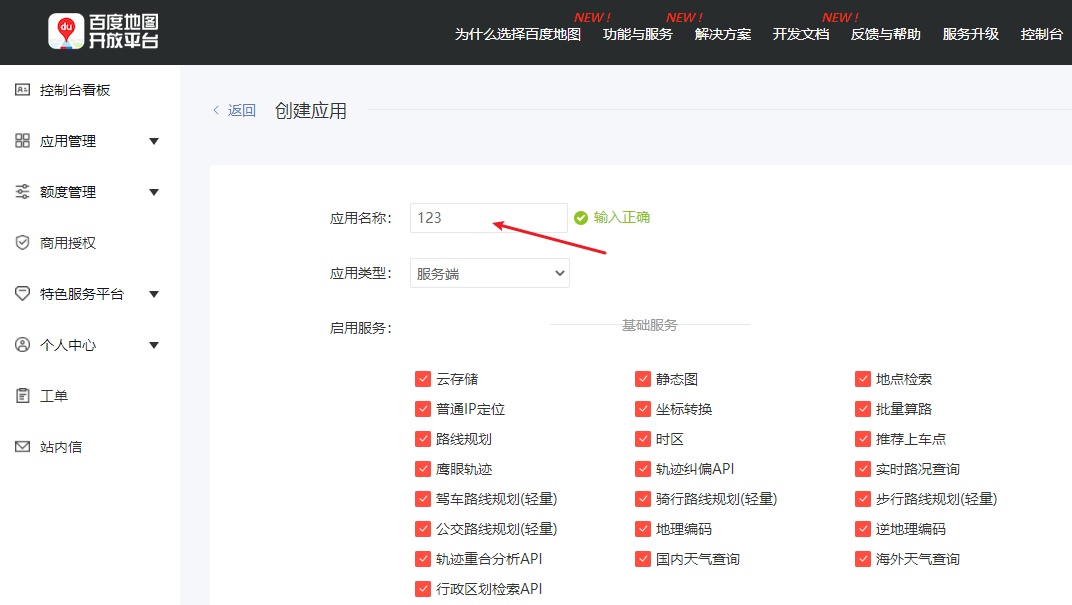Viewport: 1072px width, 605px height.
Task: Toggle the 驾车路线规划(轻量) checkbox
Action: (423, 499)
